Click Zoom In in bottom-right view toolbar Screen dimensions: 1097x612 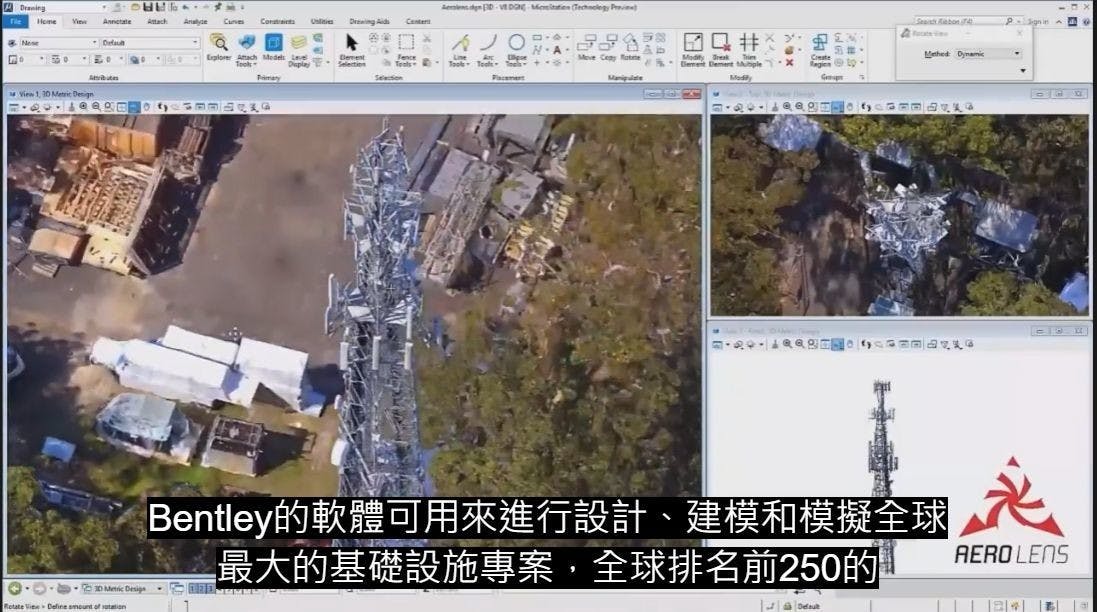tap(787, 344)
